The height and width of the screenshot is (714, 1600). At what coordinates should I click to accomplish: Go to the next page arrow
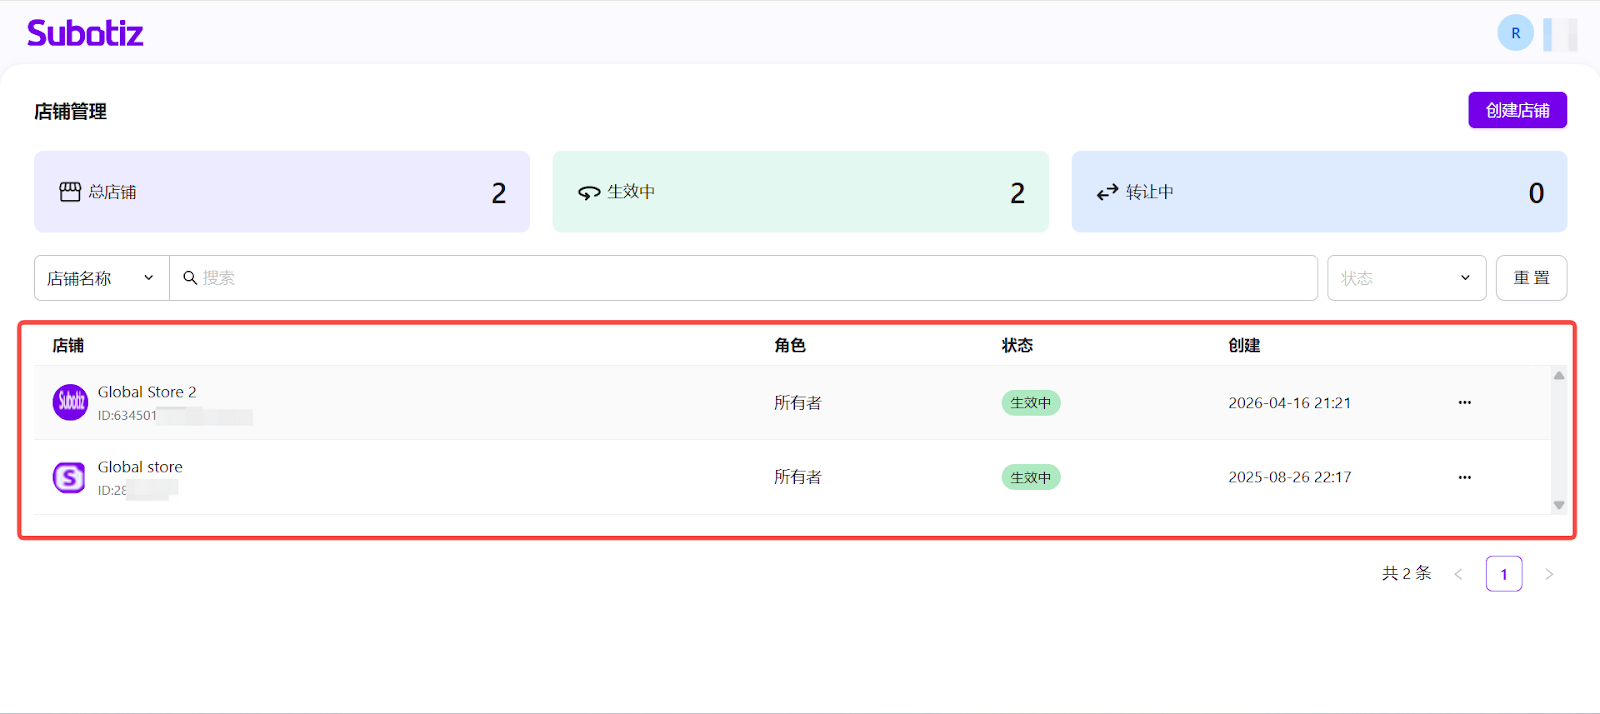[x=1549, y=574]
